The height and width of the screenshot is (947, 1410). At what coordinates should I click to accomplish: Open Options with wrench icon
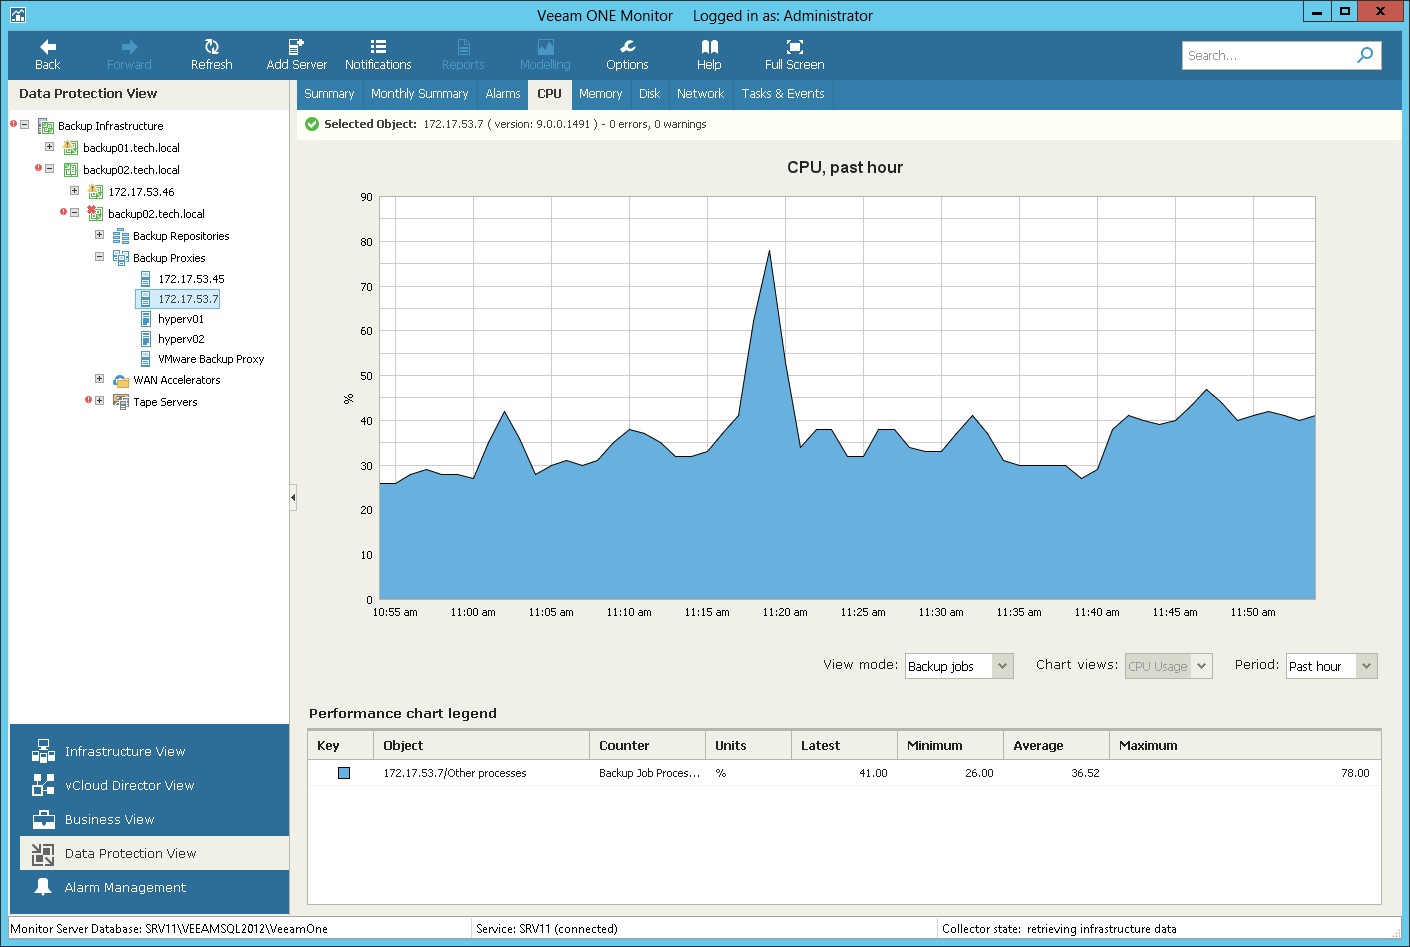[627, 55]
